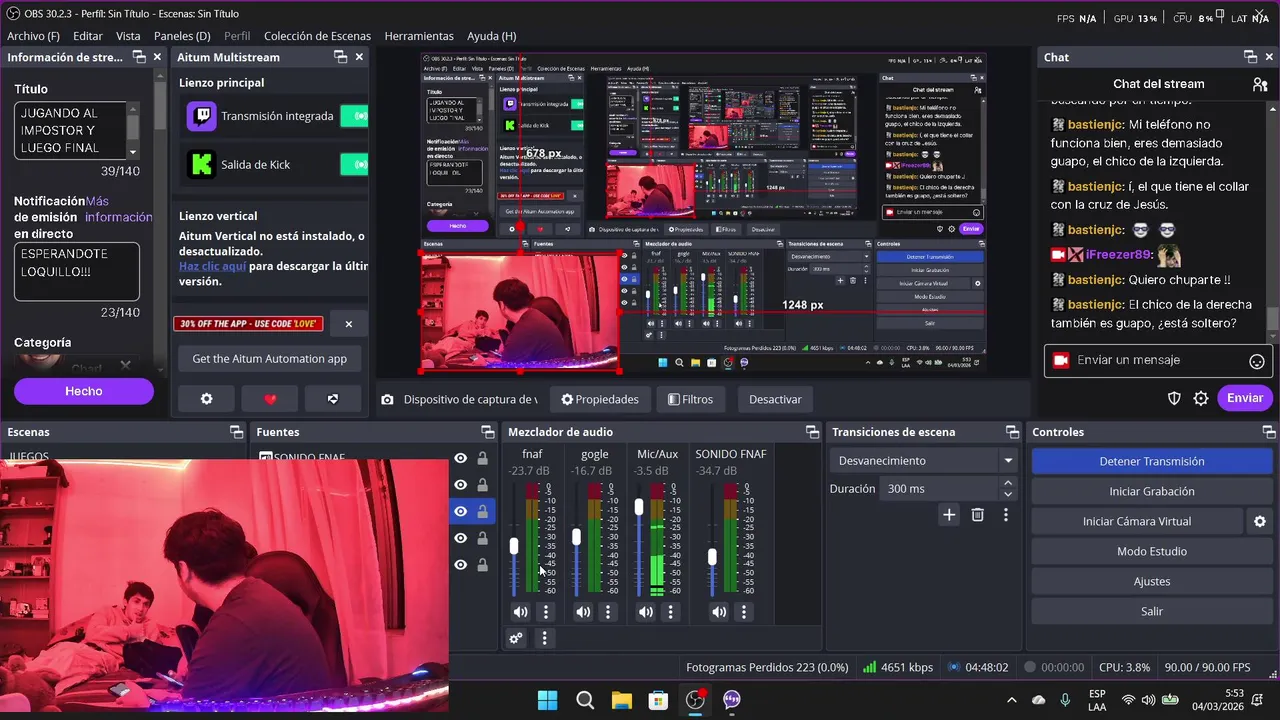The height and width of the screenshot is (720, 1280).
Task: Mute the gogle audio channel
Action: [583, 612]
